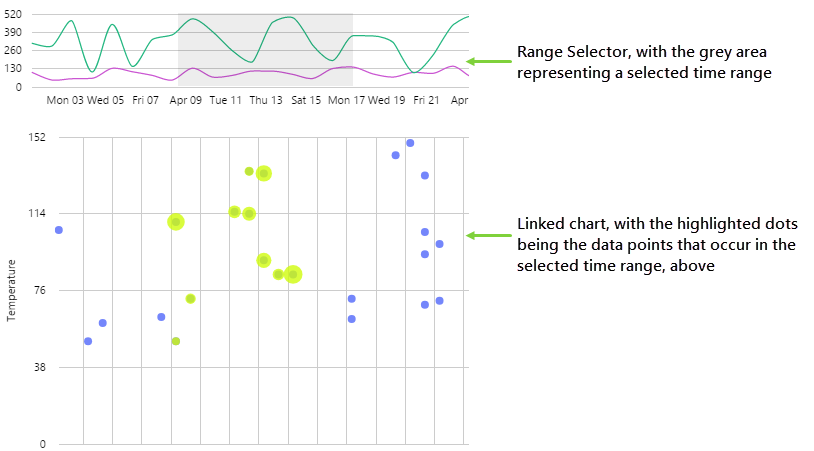Click the 152 y-axis label

[x=24, y=137]
